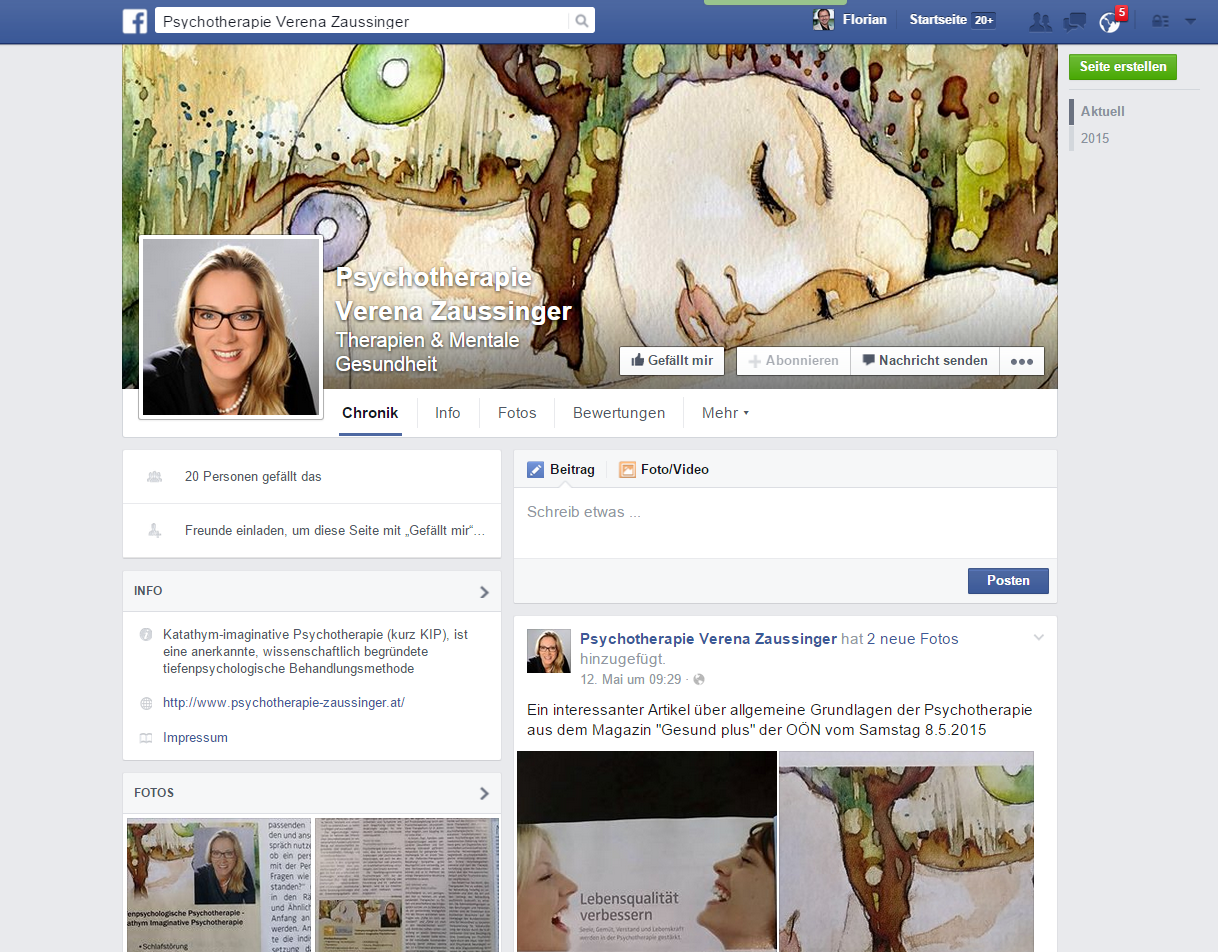
Task: Click the Foto/Video picture icon
Action: pos(627,469)
